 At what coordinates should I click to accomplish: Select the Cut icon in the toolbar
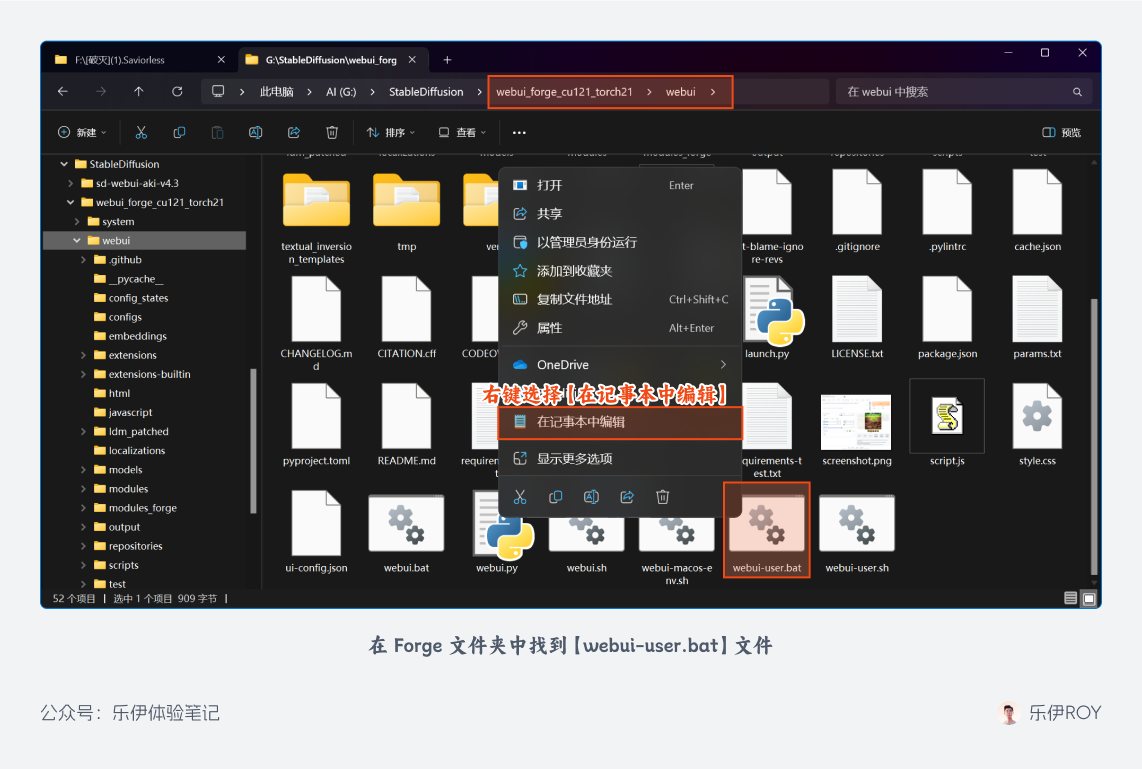point(142,132)
